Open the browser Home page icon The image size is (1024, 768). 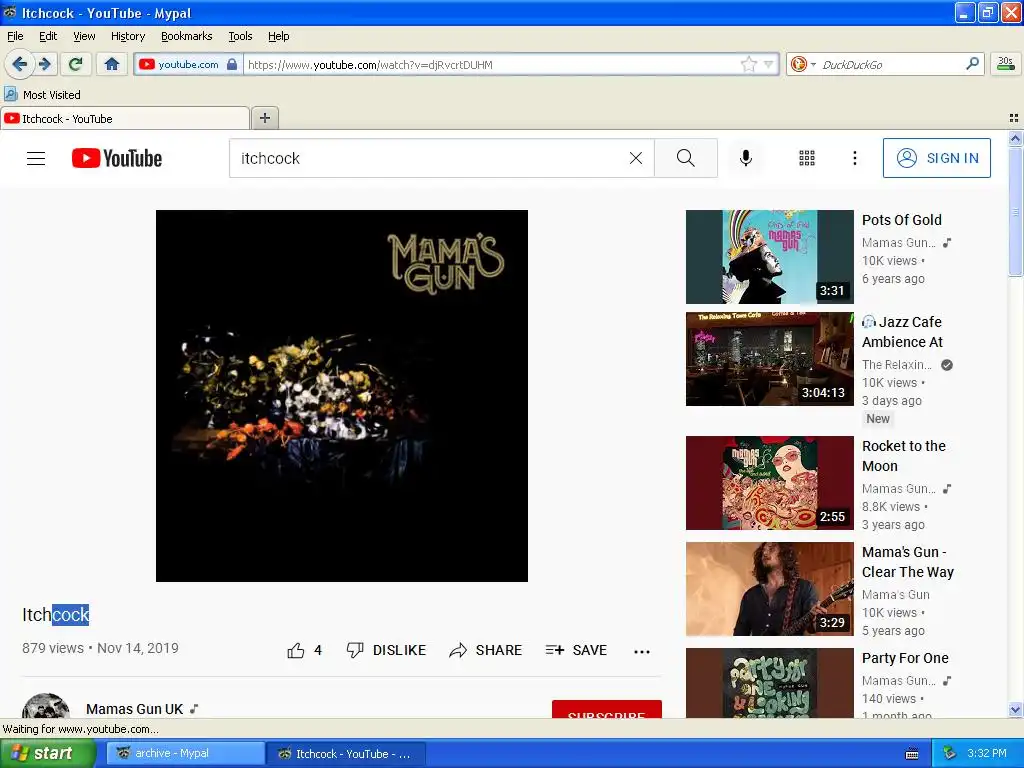pyautogui.click(x=112, y=64)
